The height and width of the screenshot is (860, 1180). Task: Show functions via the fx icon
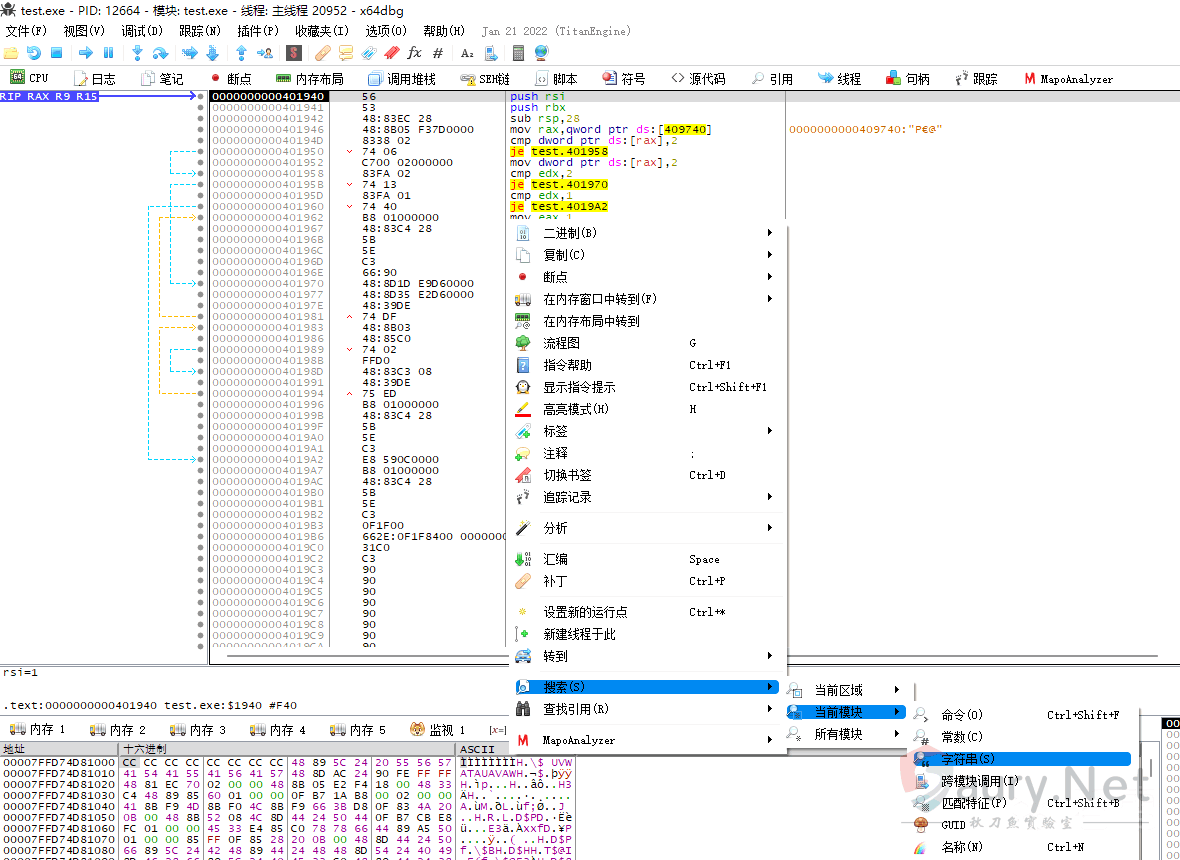point(414,53)
